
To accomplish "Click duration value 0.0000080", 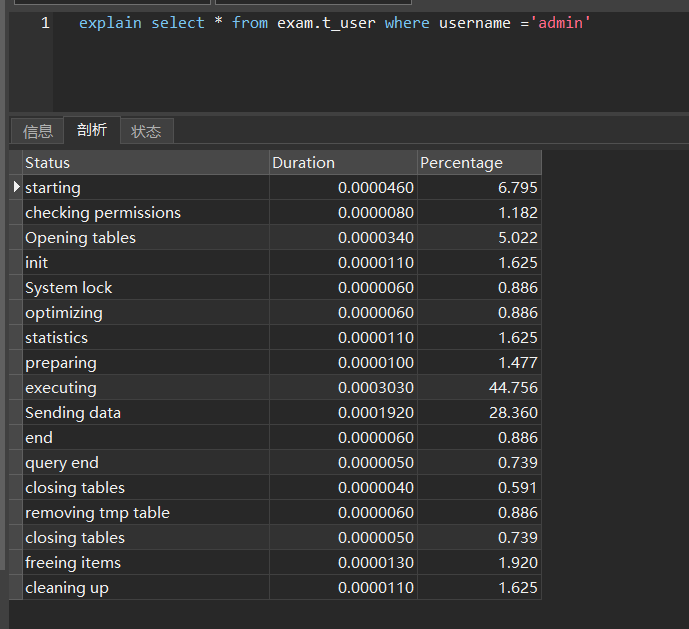I will point(376,213).
